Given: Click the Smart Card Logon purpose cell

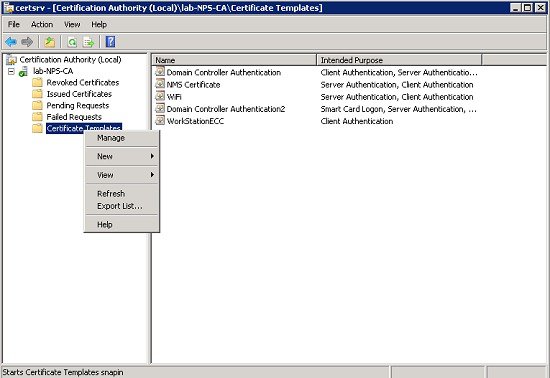Looking at the screenshot, I should pyautogui.click(x=398, y=109).
